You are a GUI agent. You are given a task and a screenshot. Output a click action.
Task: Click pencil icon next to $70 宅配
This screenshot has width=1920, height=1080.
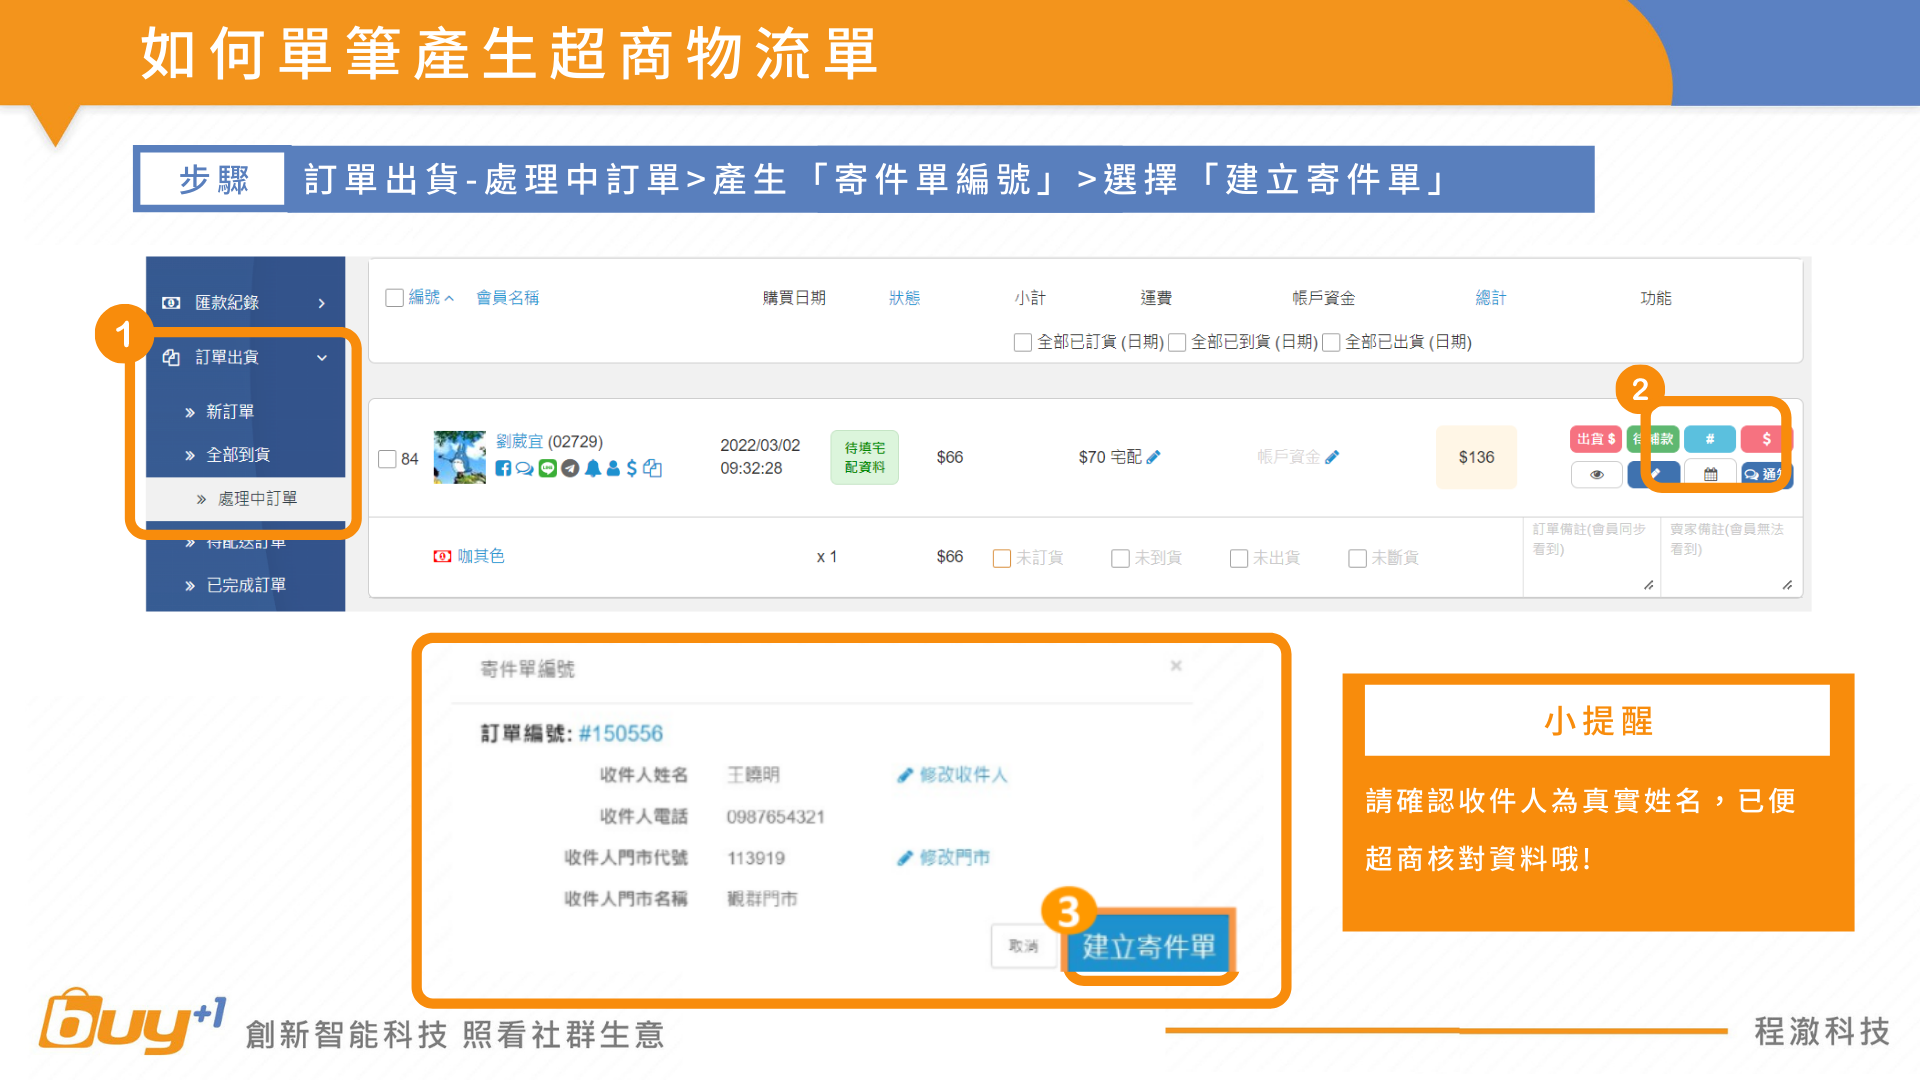1153,457
